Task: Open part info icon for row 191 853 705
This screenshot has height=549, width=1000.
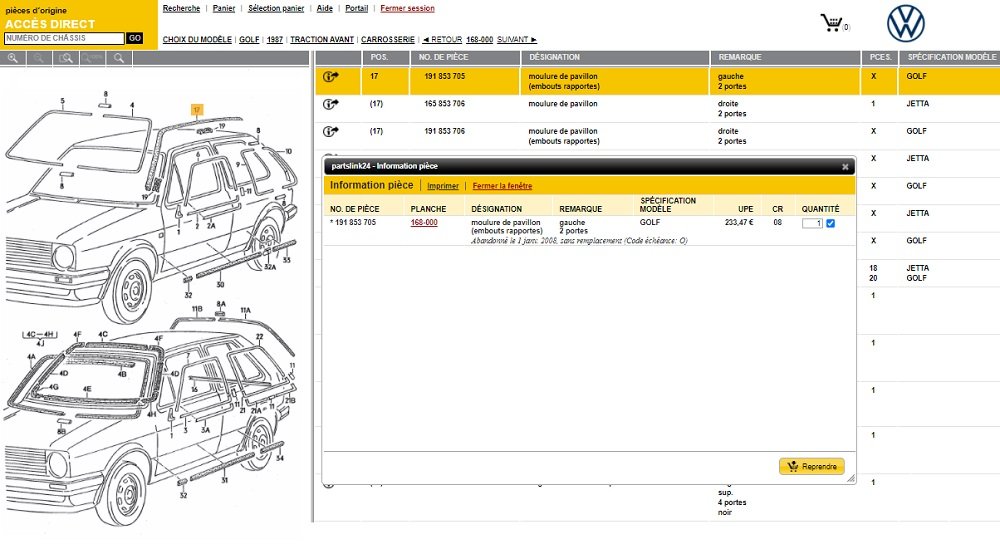Action: [x=330, y=77]
